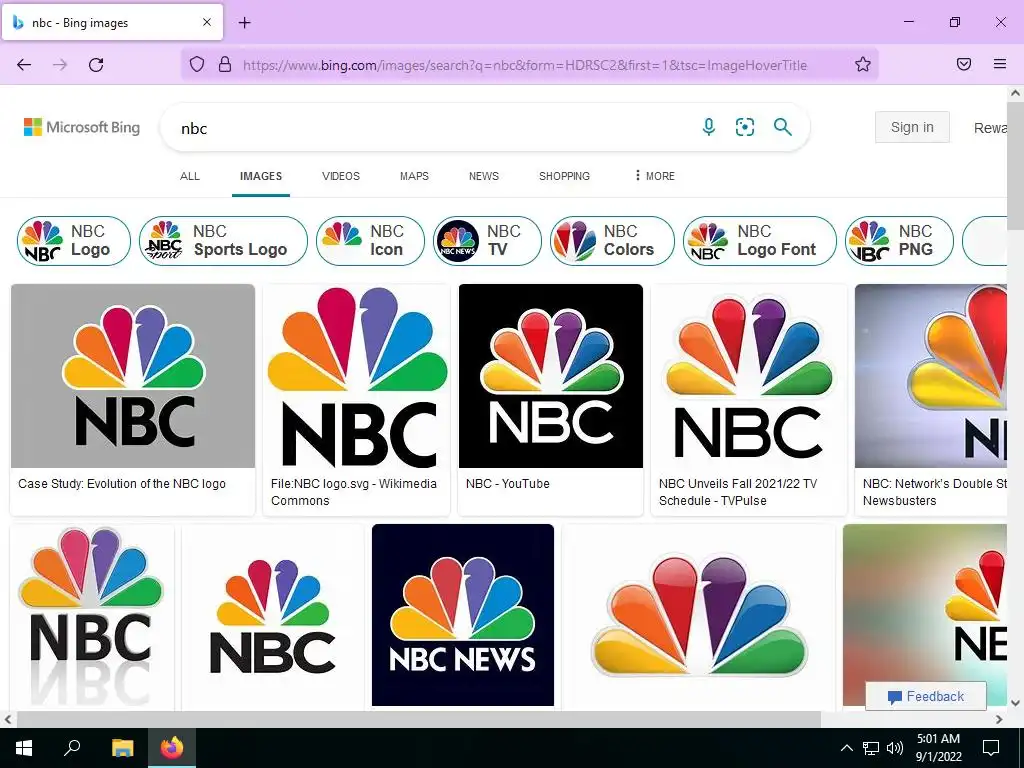Select the NBC TV suggestion chip

coord(487,241)
